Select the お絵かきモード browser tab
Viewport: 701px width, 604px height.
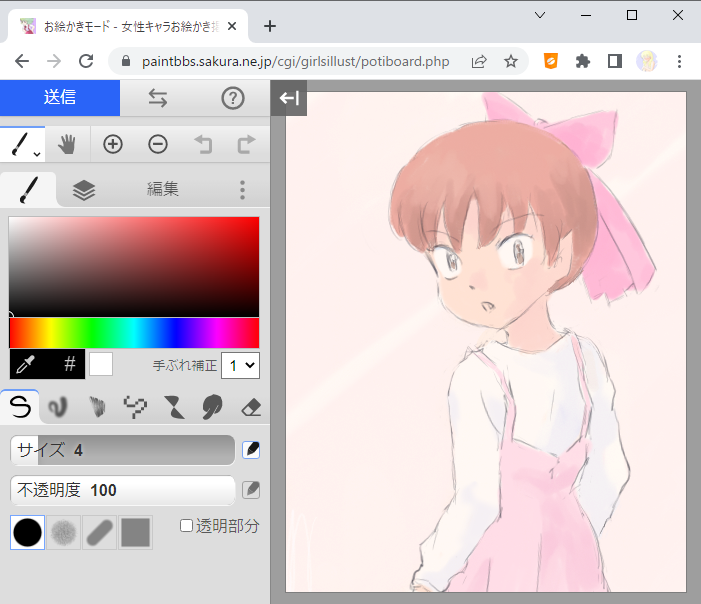click(x=128, y=26)
